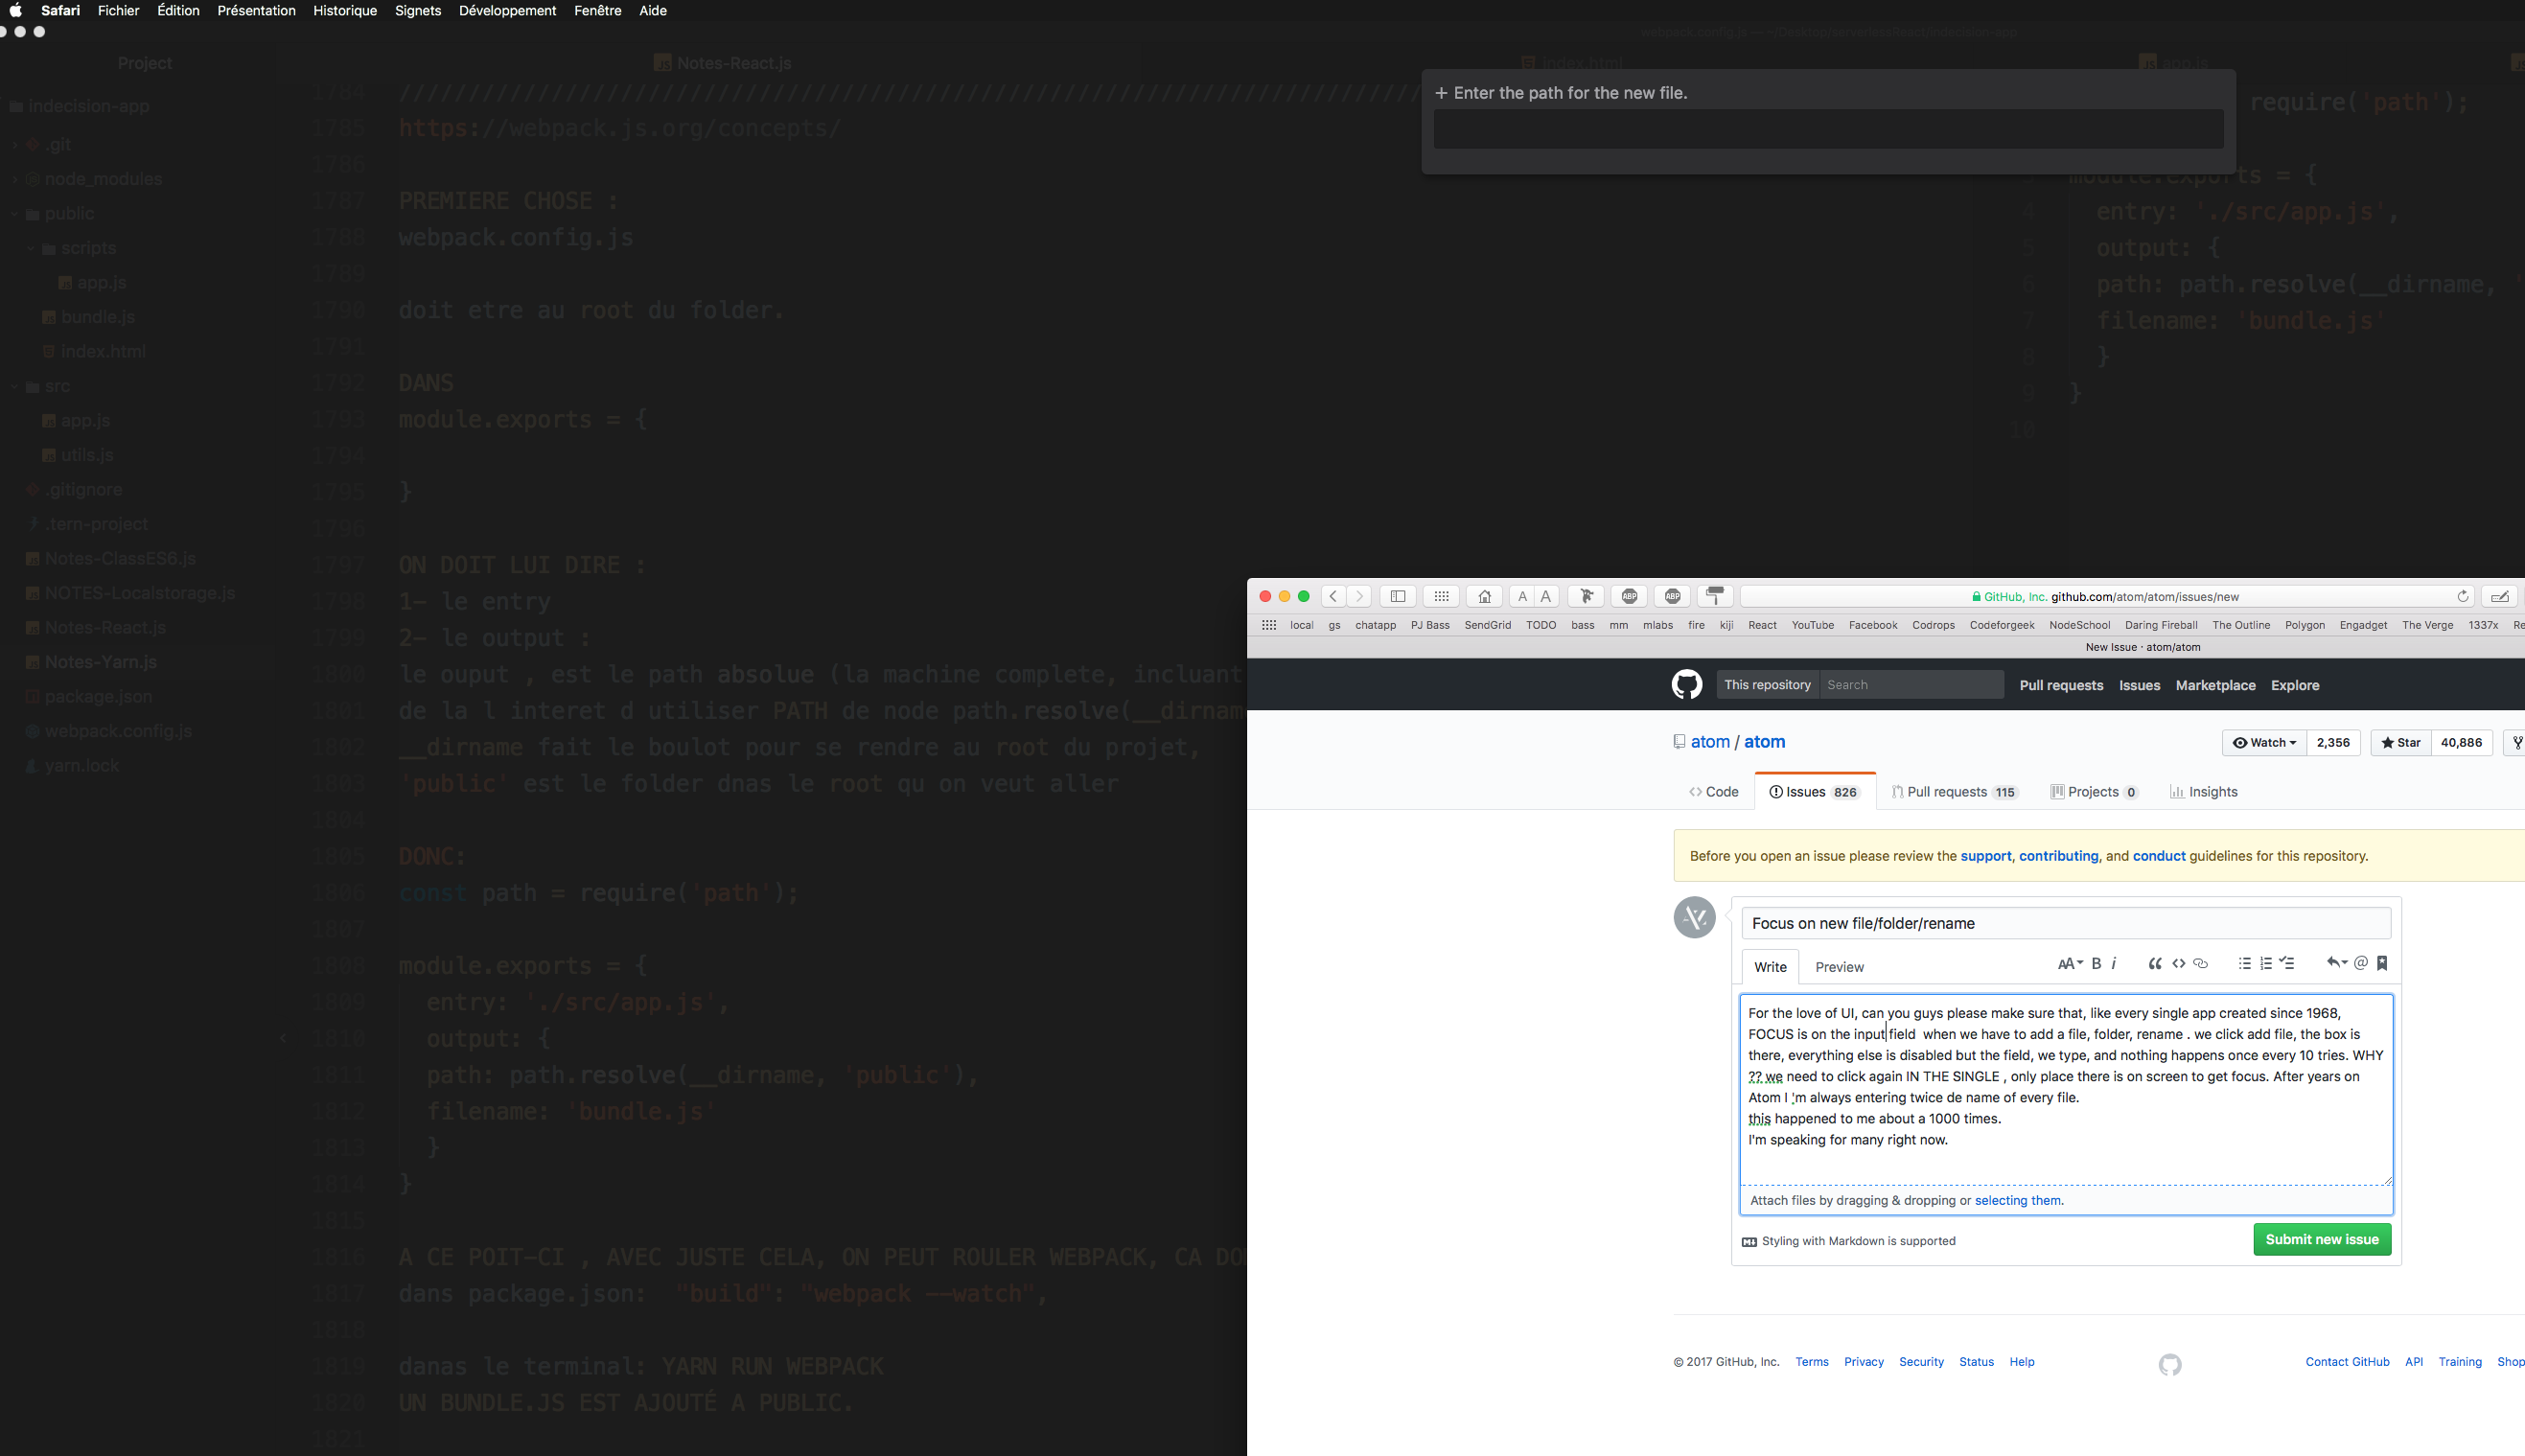Open the support guidelines link
Image resolution: width=2525 pixels, height=1456 pixels.
[1985, 856]
